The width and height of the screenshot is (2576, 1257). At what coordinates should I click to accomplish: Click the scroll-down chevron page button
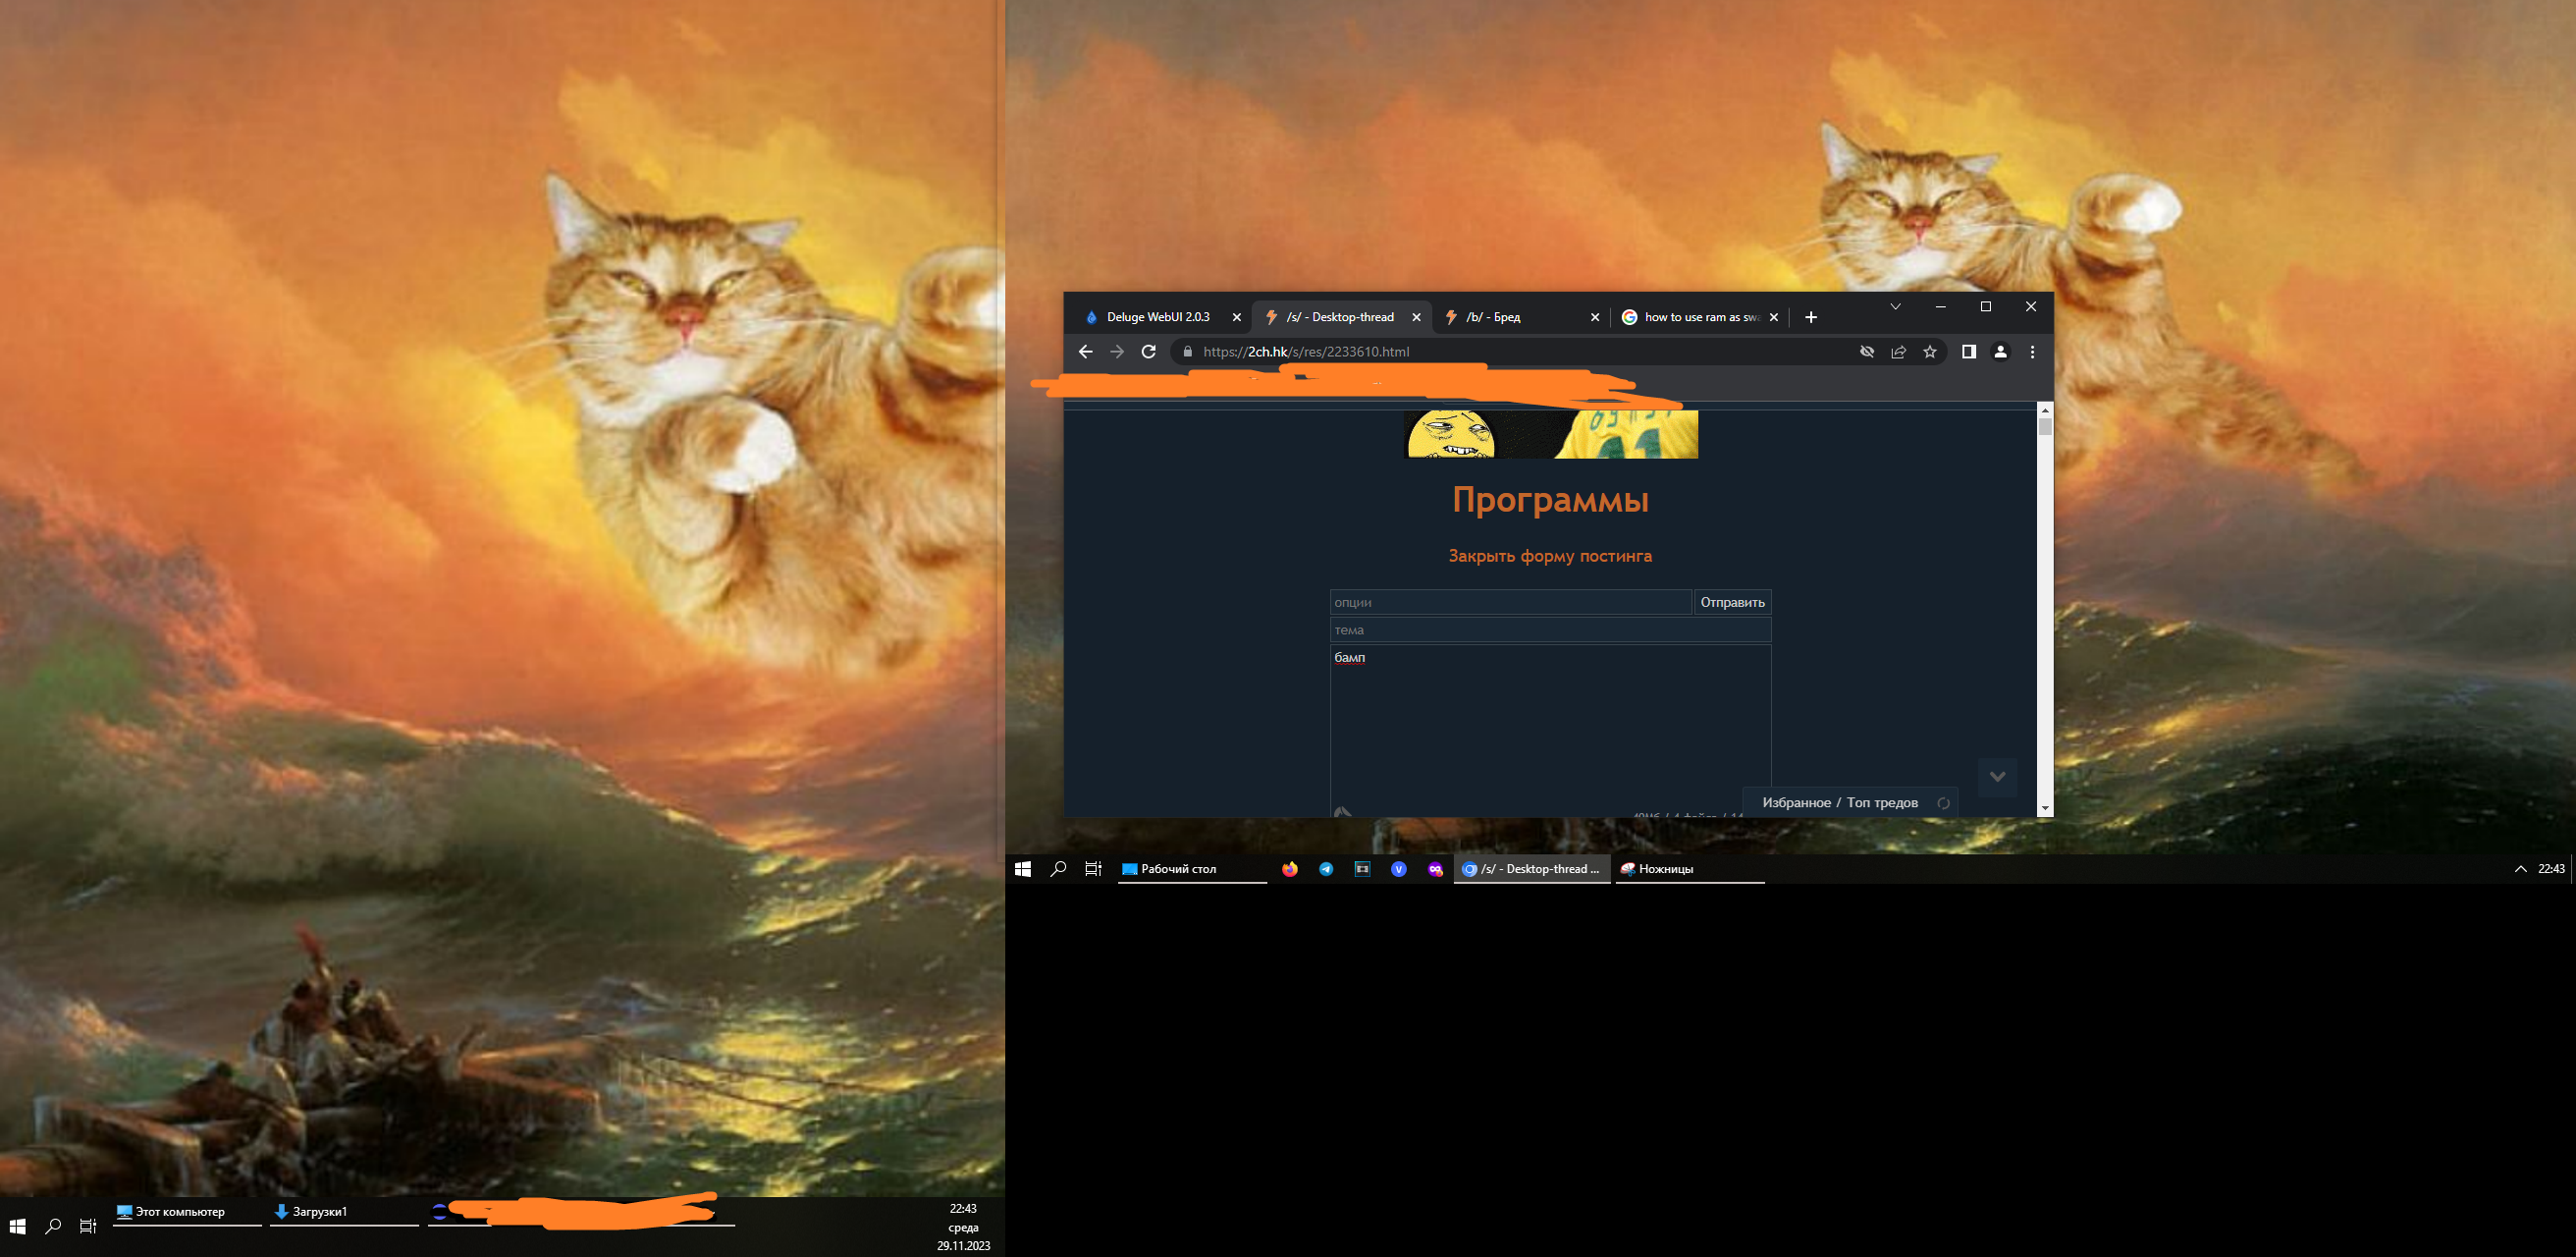click(x=1997, y=777)
